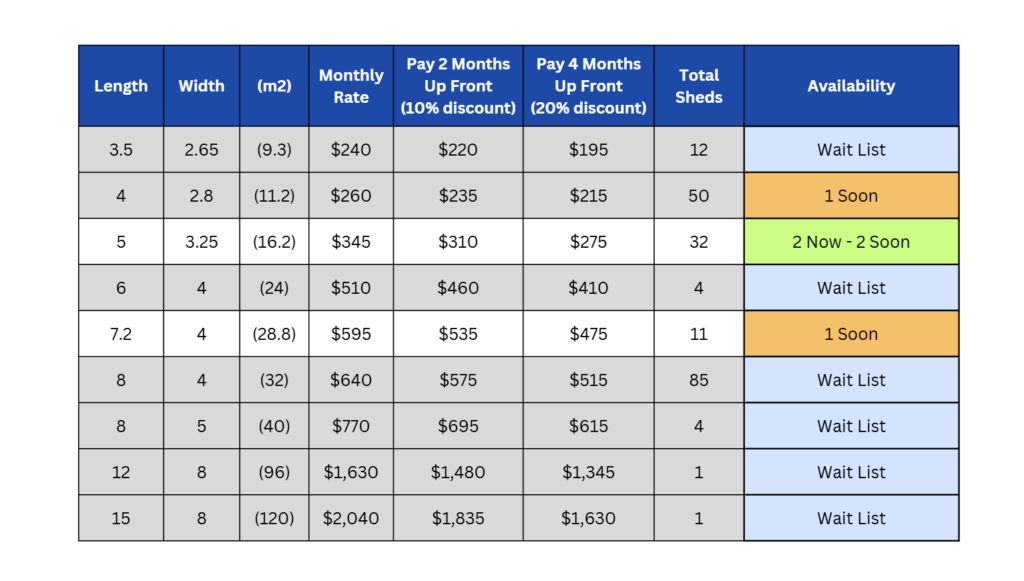
Task: Click the $1,480 two-month price cell
Action: (458, 472)
